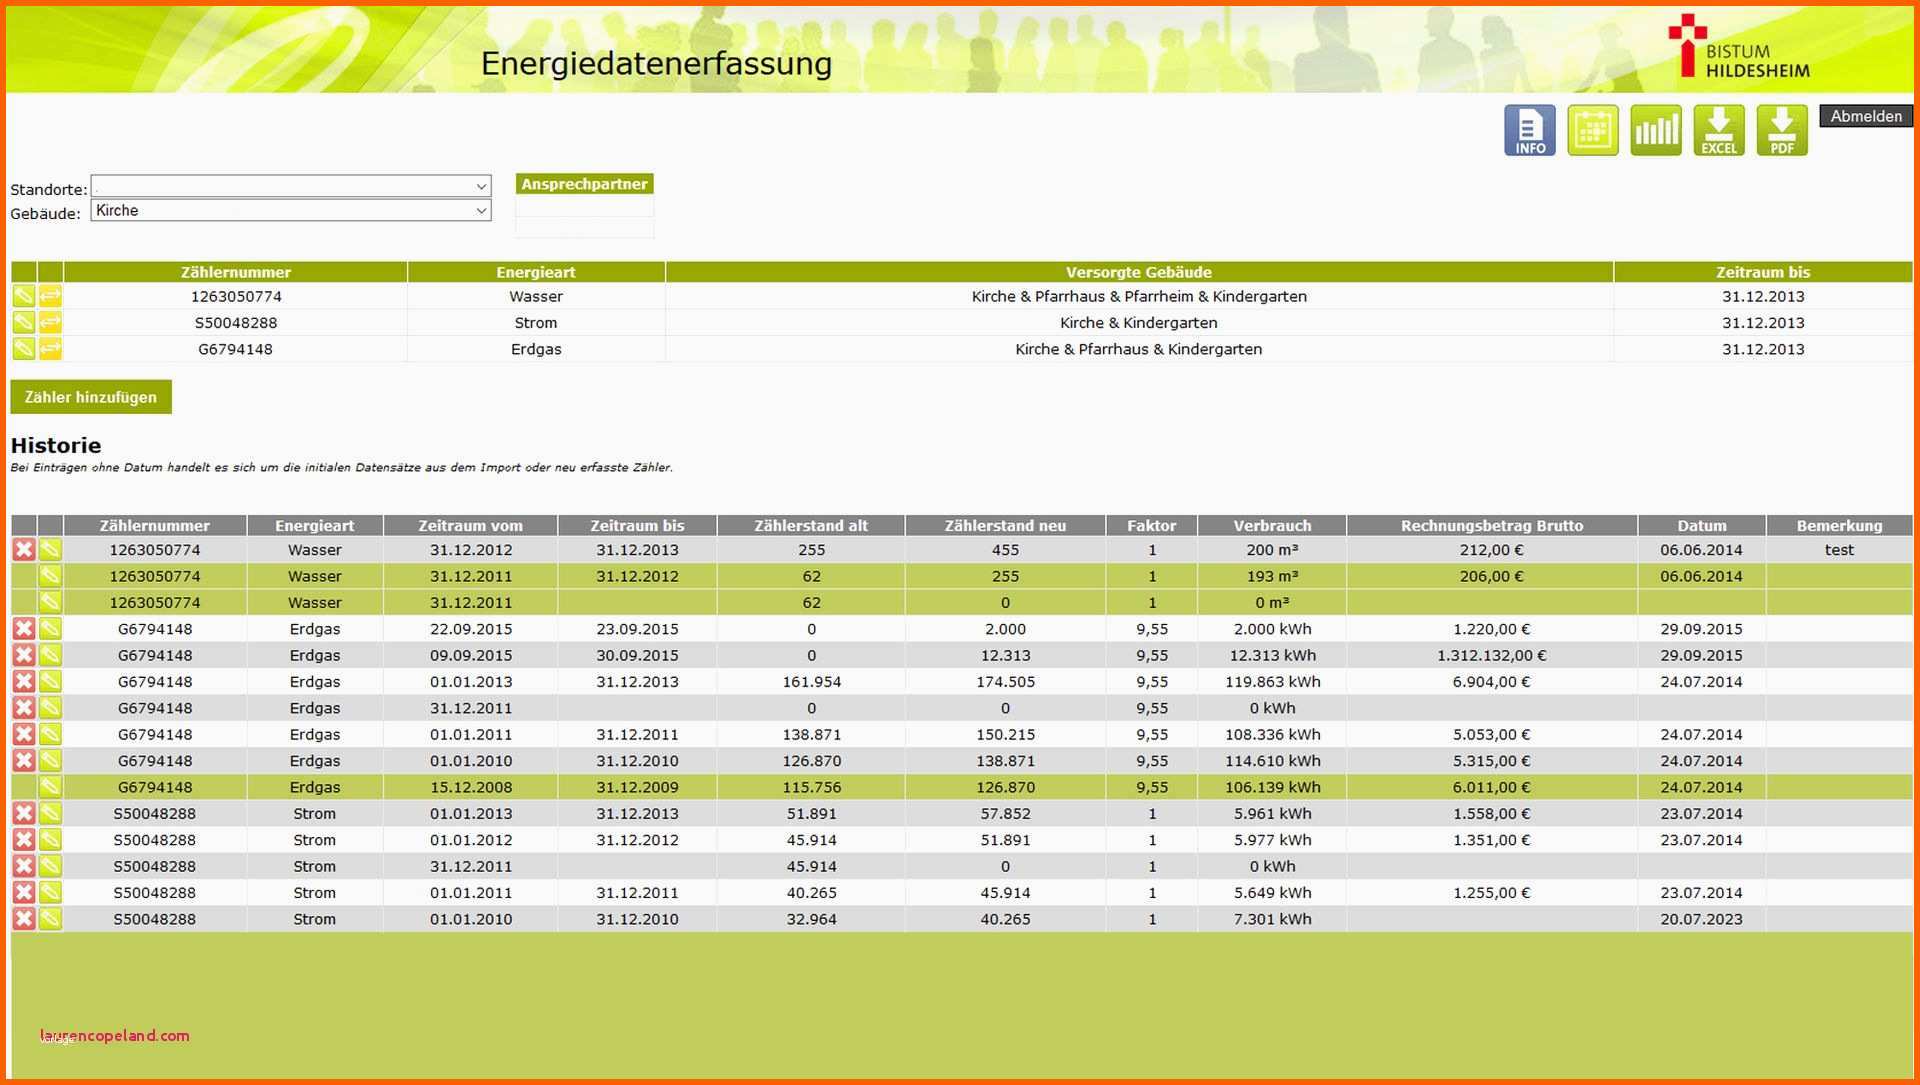Click the Abmelden logout button
1920x1085 pixels.
click(x=1866, y=116)
